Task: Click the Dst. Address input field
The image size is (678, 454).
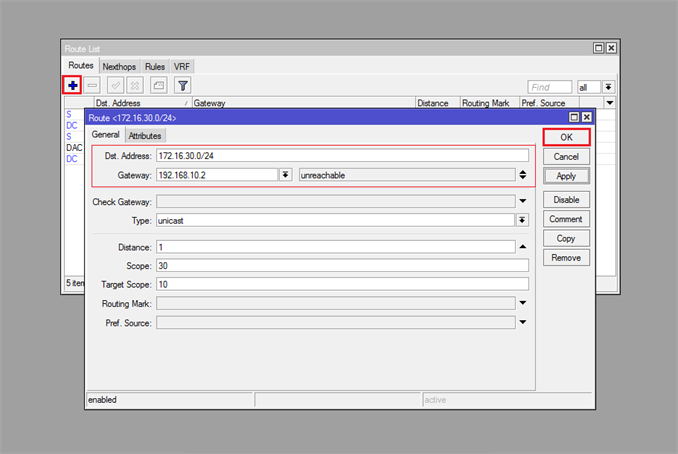Action: [x=342, y=156]
